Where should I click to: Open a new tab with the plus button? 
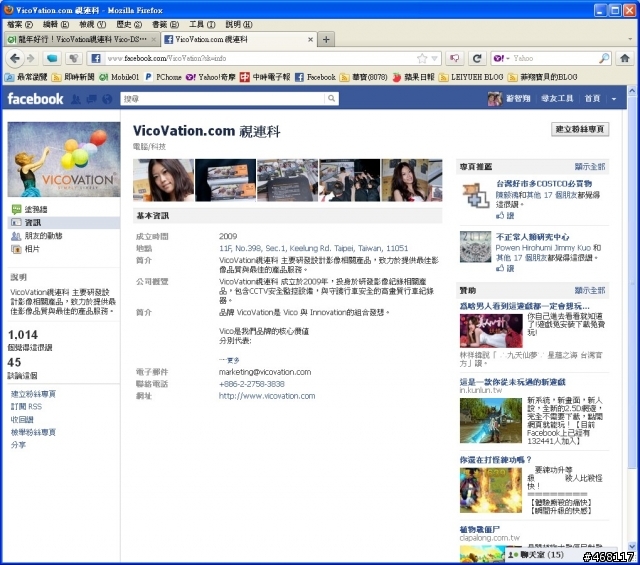[x=326, y=40]
